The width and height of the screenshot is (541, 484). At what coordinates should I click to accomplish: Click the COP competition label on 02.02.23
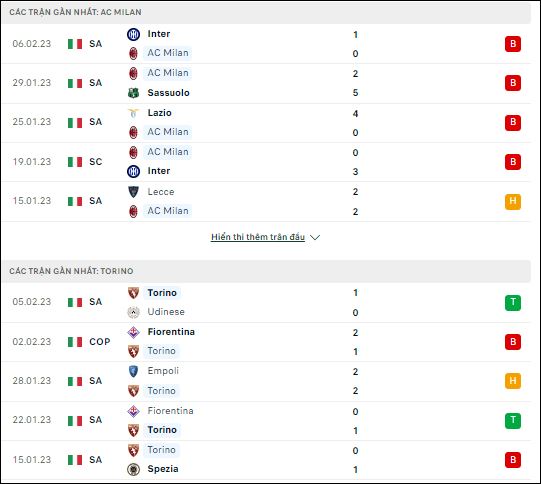click(x=100, y=342)
